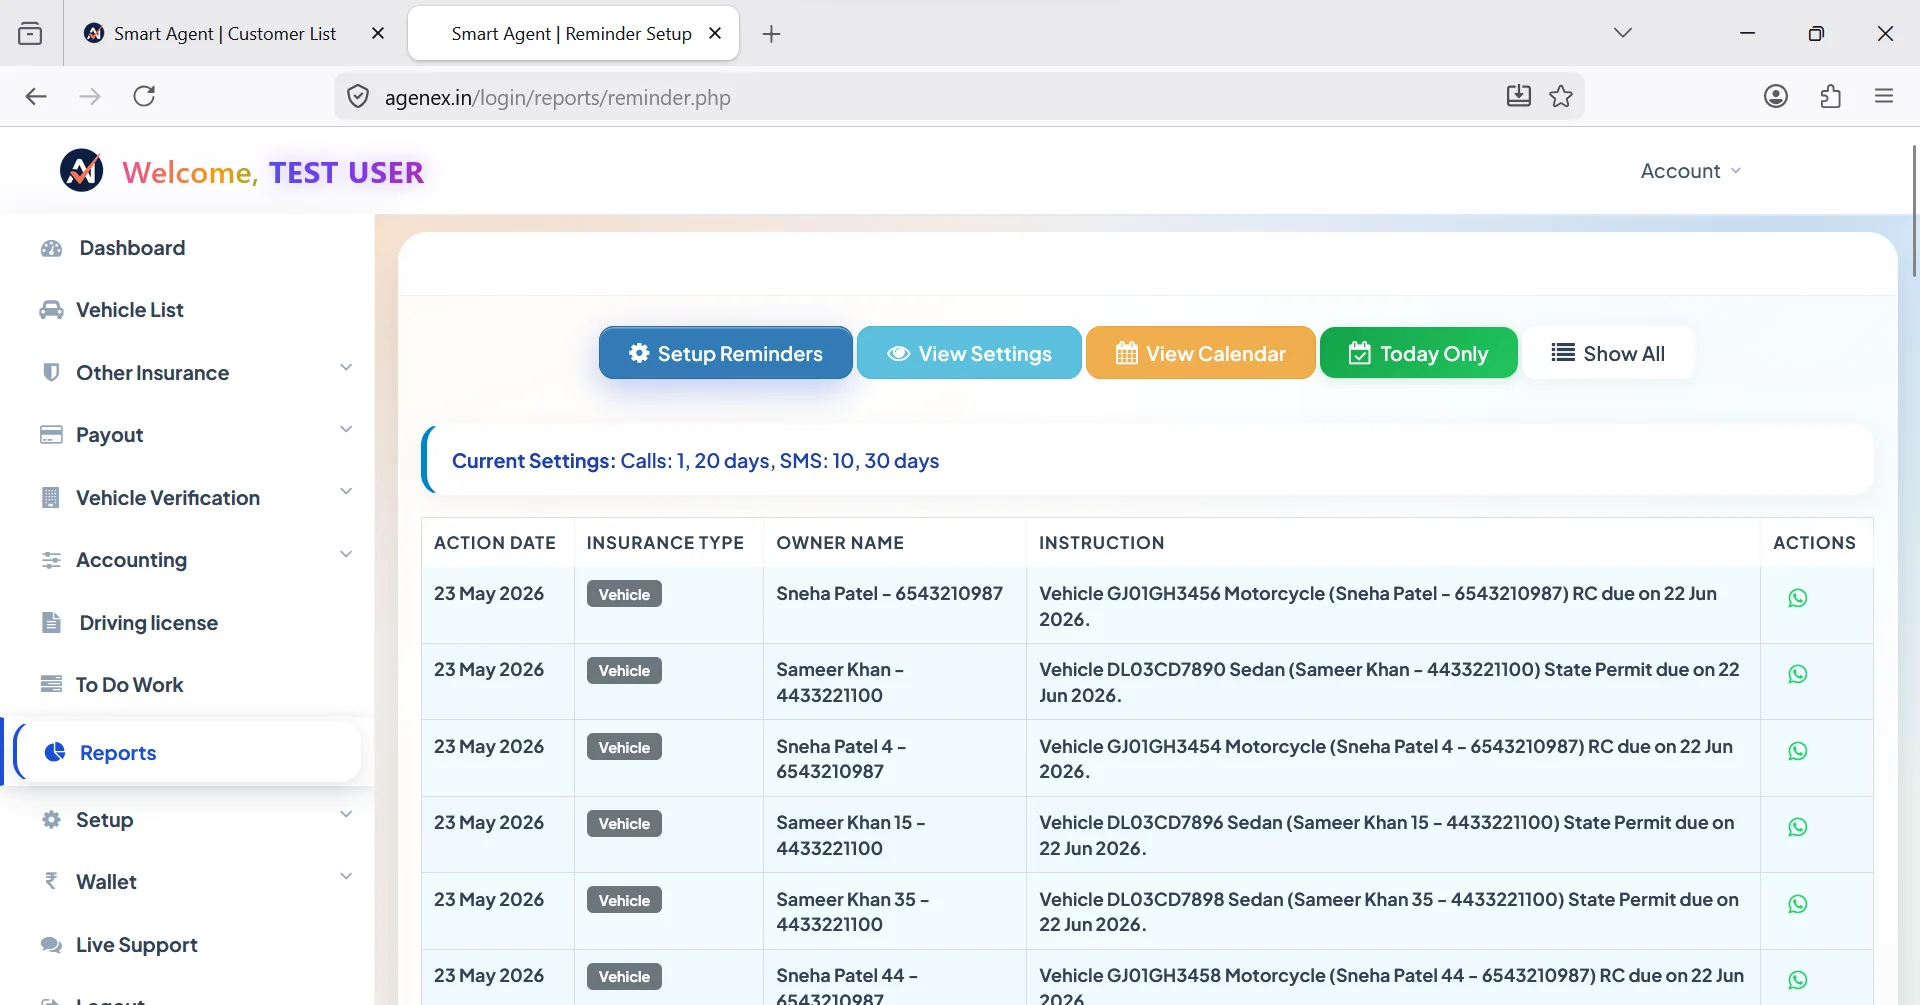Click Vehicle badge in Sameer Khan 15 row
Screen dimensions: 1920x1005
click(x=624, y=824)
